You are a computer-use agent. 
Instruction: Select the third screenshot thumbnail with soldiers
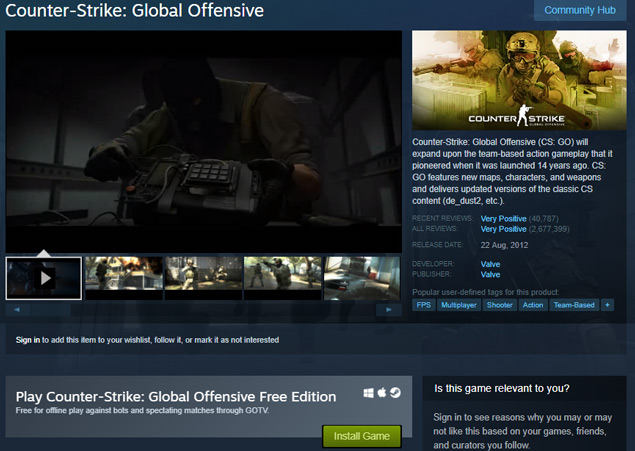(203, 278)
